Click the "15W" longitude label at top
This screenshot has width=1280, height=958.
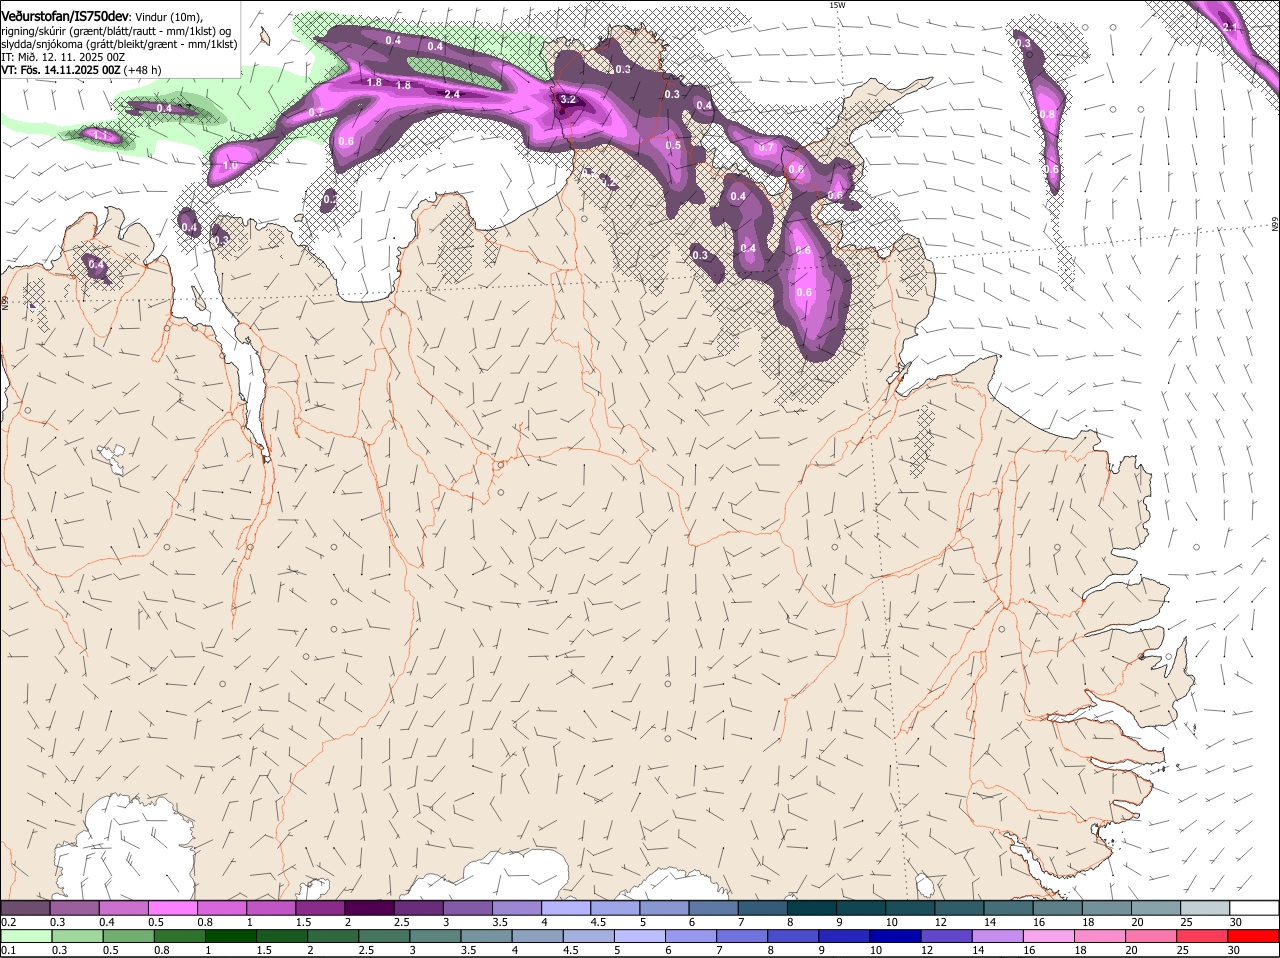pyautogui.click(x=837, y=5)
